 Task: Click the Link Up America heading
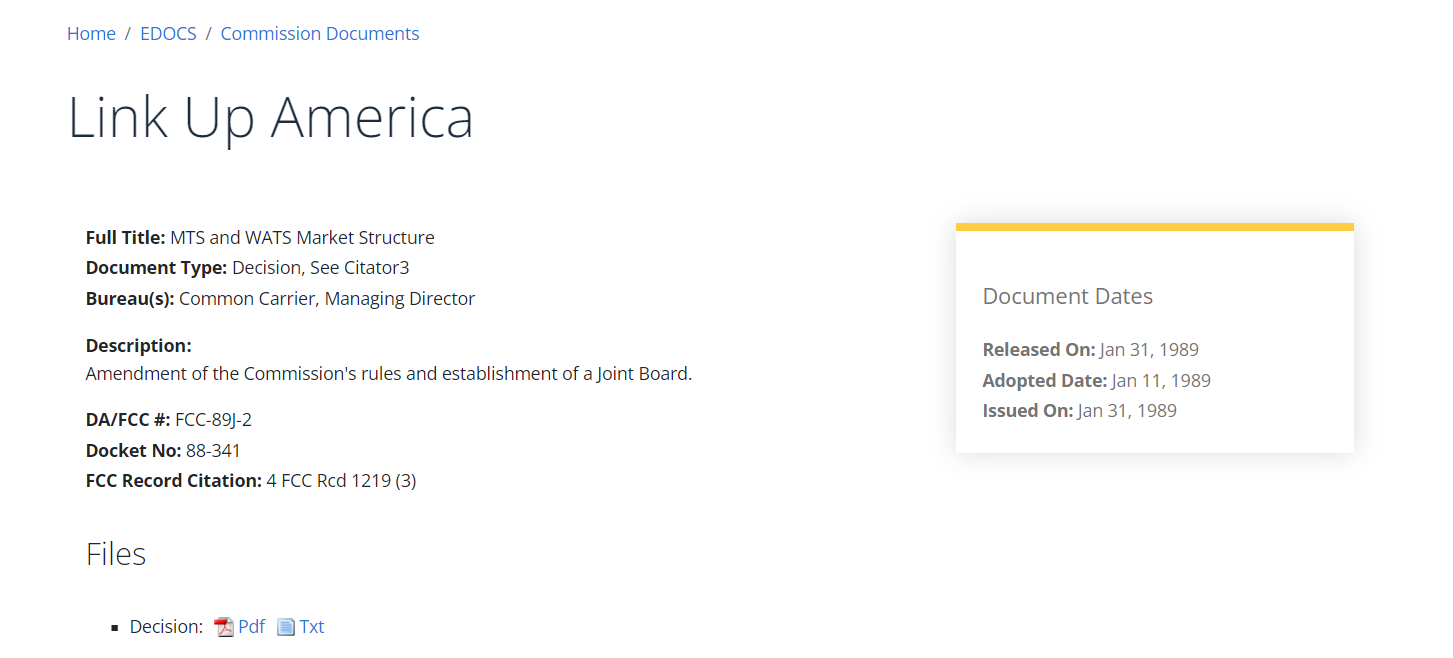point(270,117)
